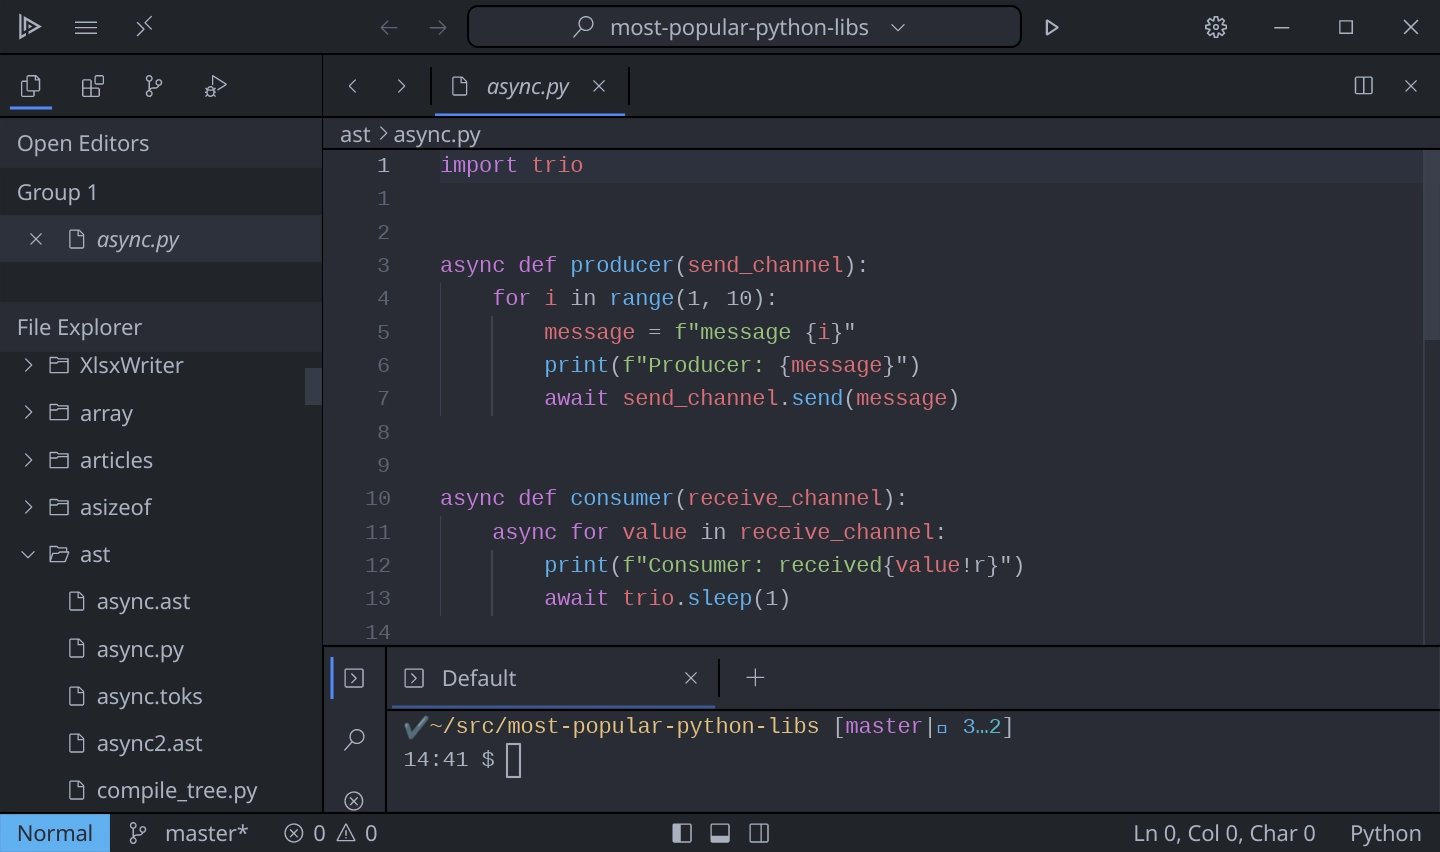1440x852 pixels.
Task: Add a new terminal with plus icon
Action: pos(755,678)
